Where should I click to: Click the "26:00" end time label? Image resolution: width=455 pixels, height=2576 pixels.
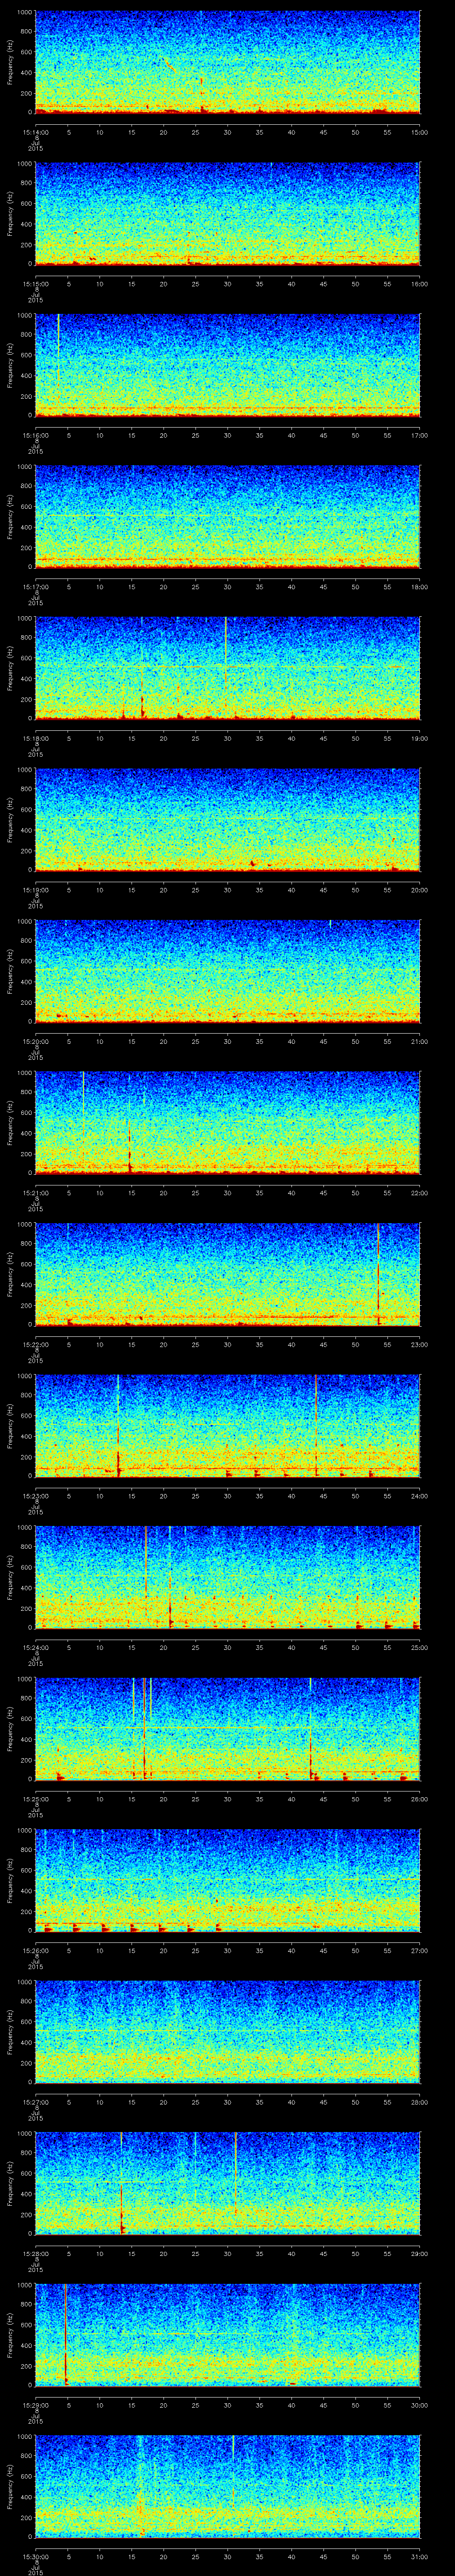(x=420, y=1798)
